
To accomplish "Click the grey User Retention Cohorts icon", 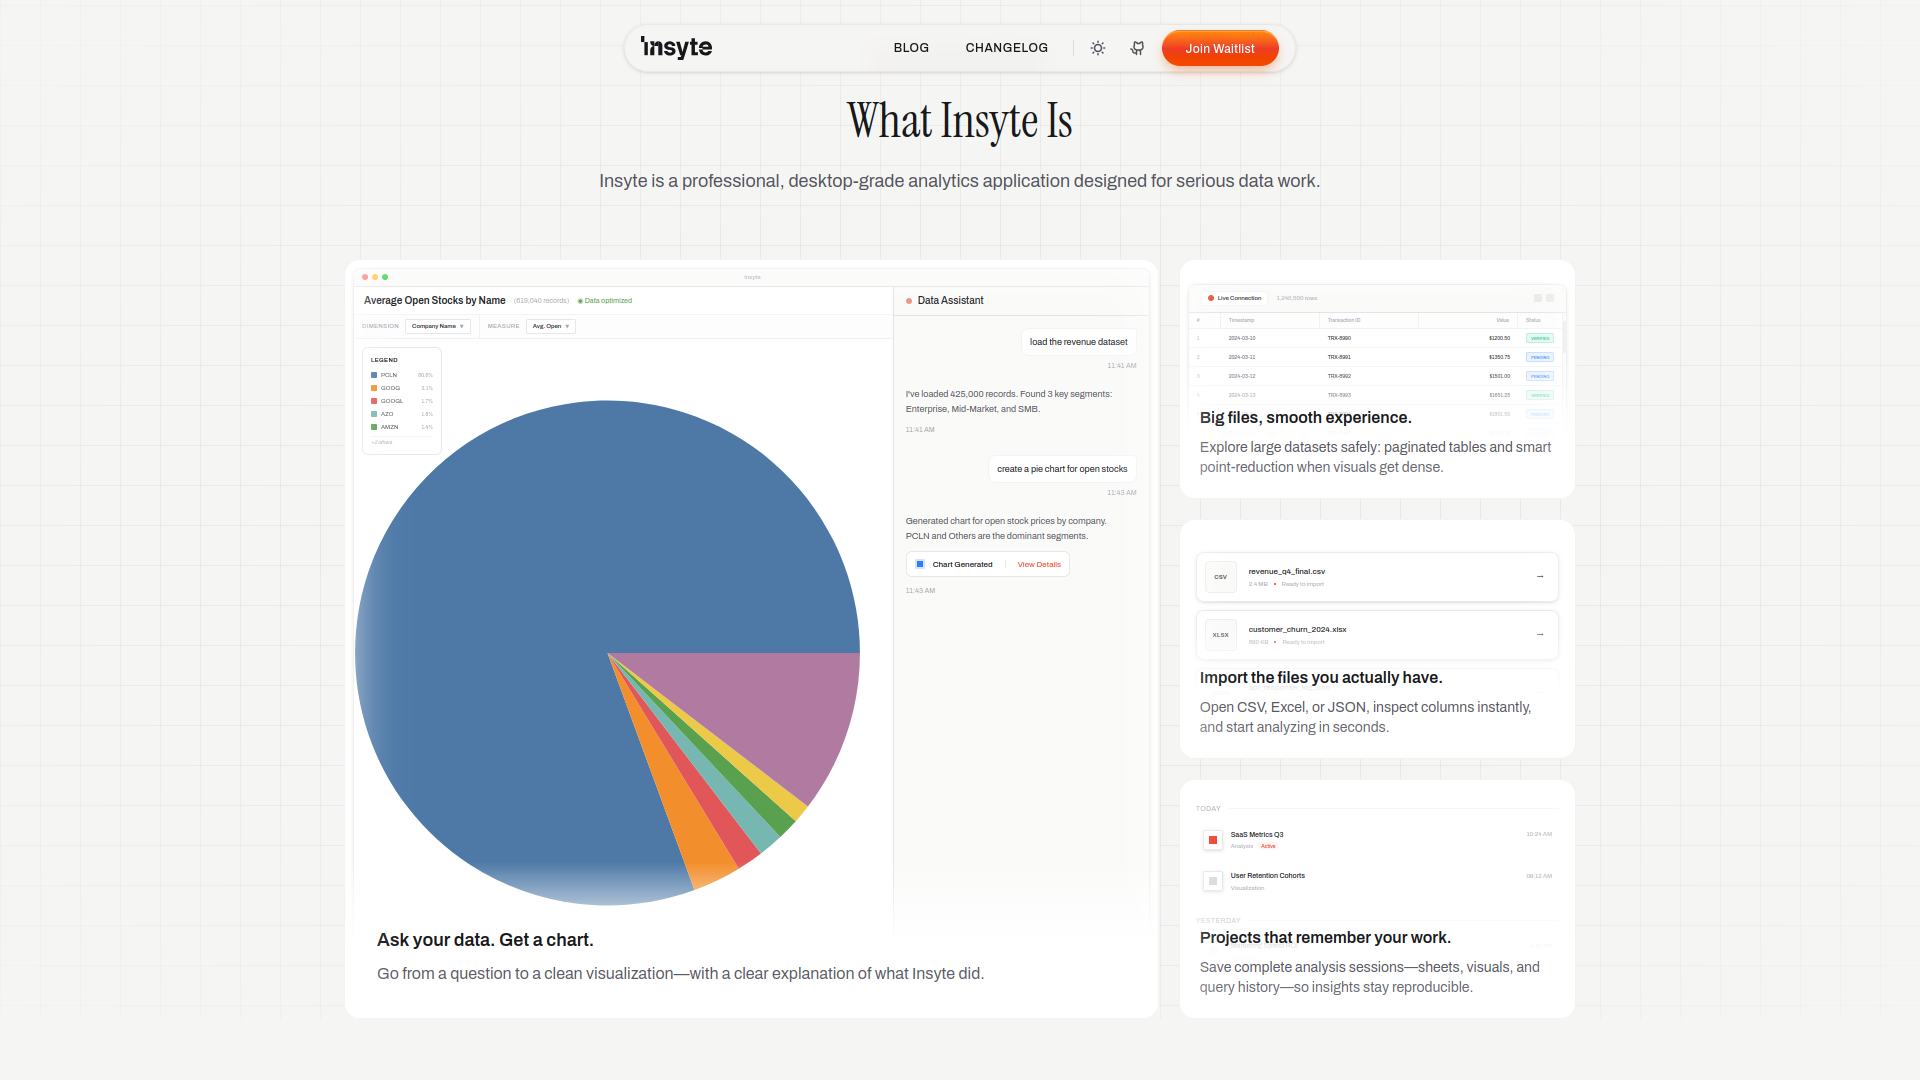I will coord(1213,881).
